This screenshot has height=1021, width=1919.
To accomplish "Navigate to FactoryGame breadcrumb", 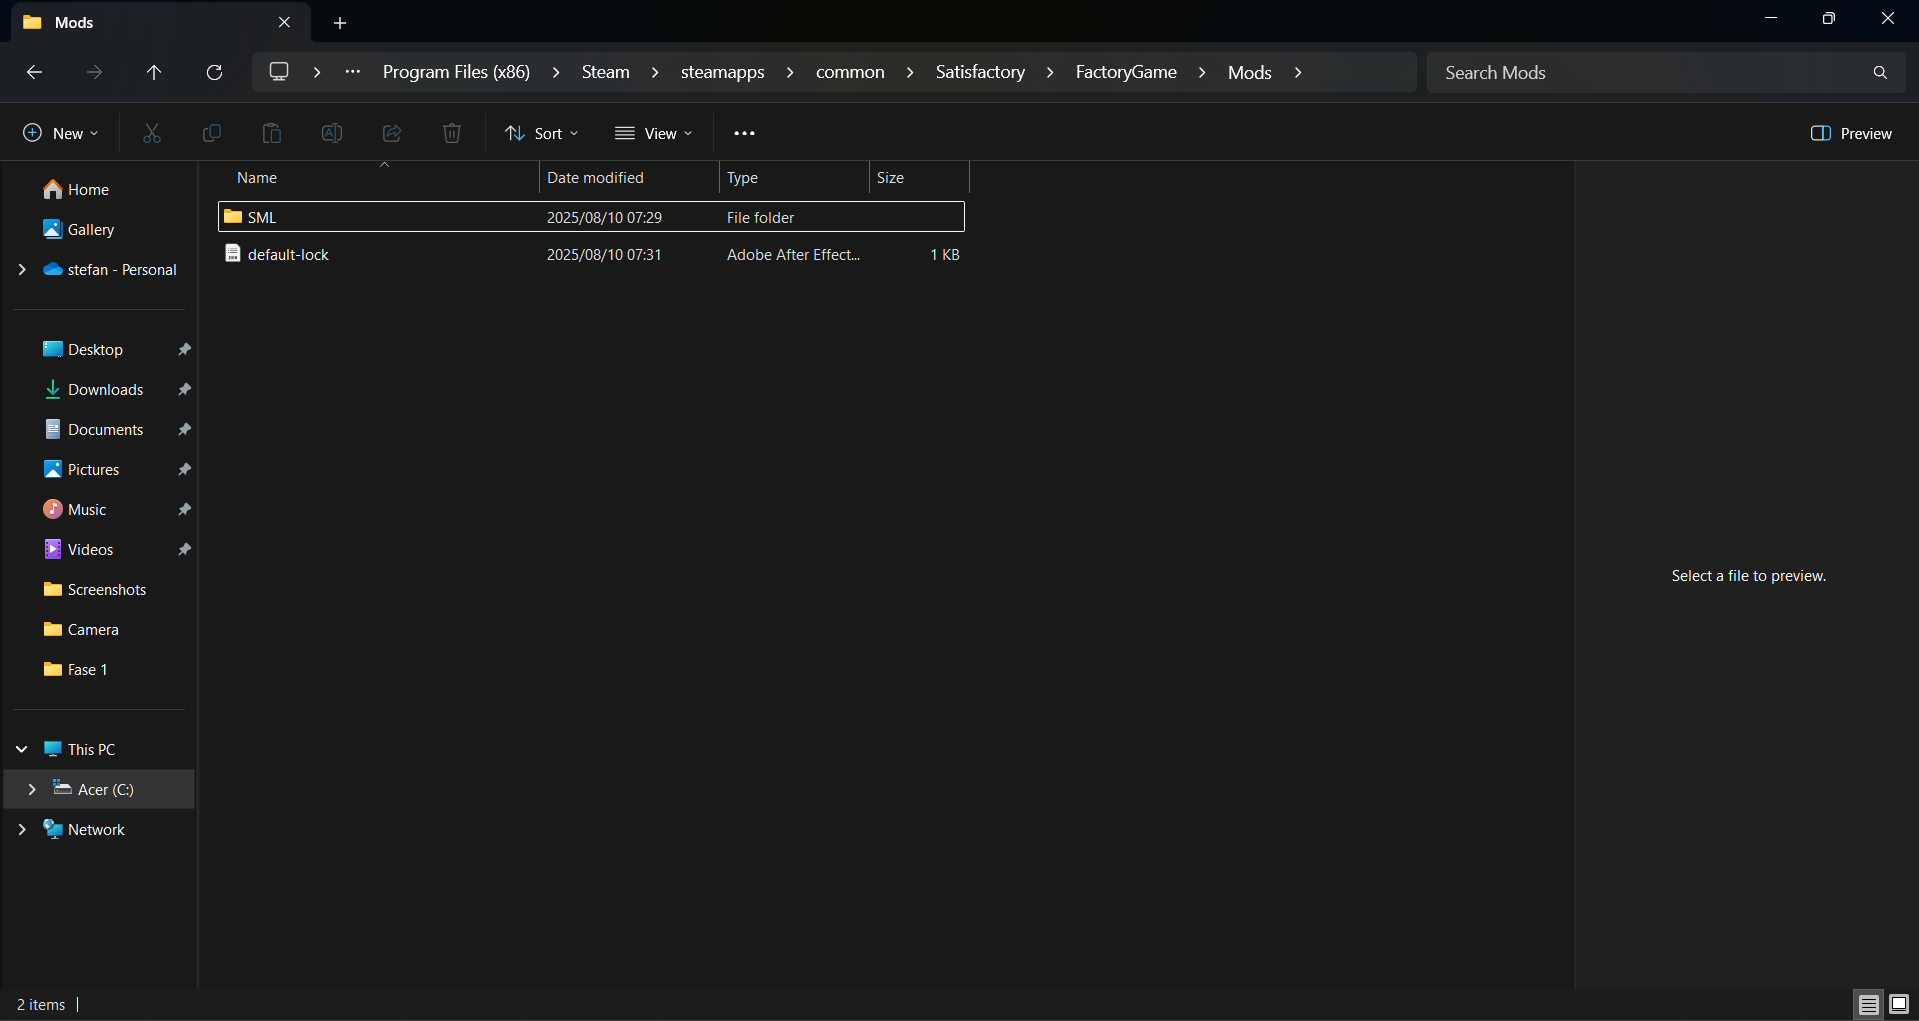I will pos(1126,72).
